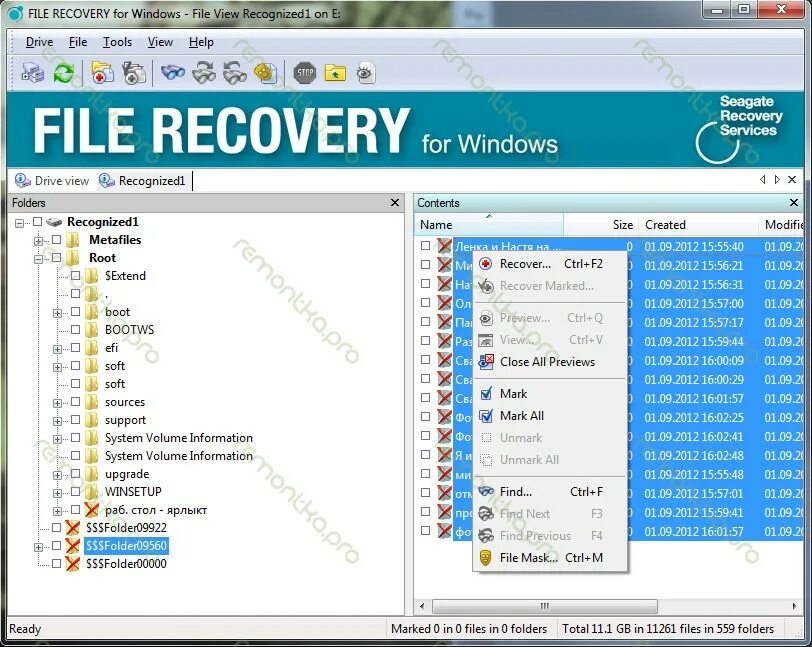Check the Recognized1 root checkbox

click(37, 222)
